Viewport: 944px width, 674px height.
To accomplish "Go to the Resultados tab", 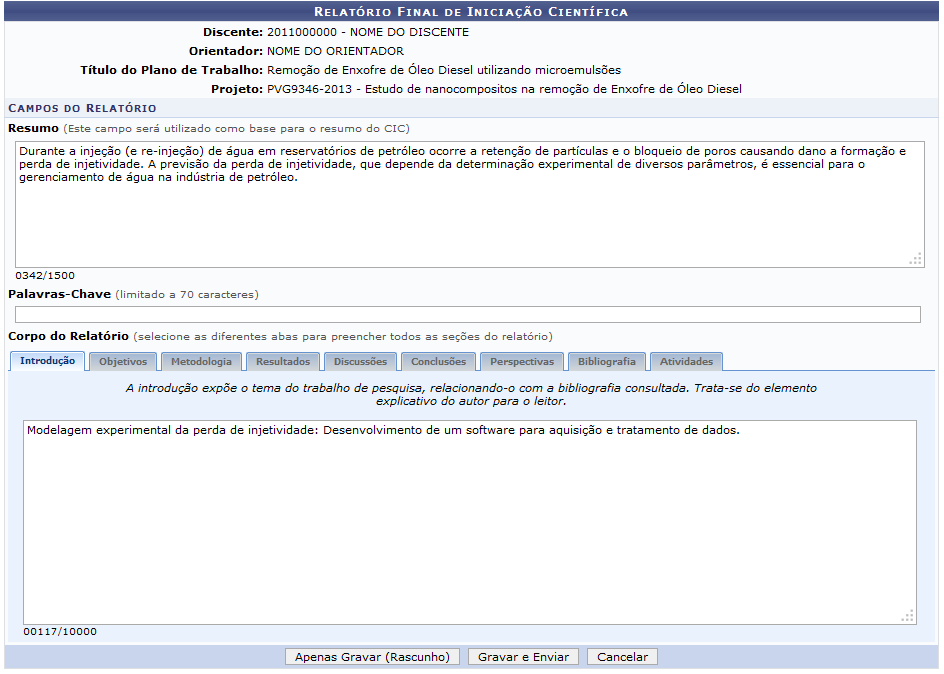I will point(283,362).
